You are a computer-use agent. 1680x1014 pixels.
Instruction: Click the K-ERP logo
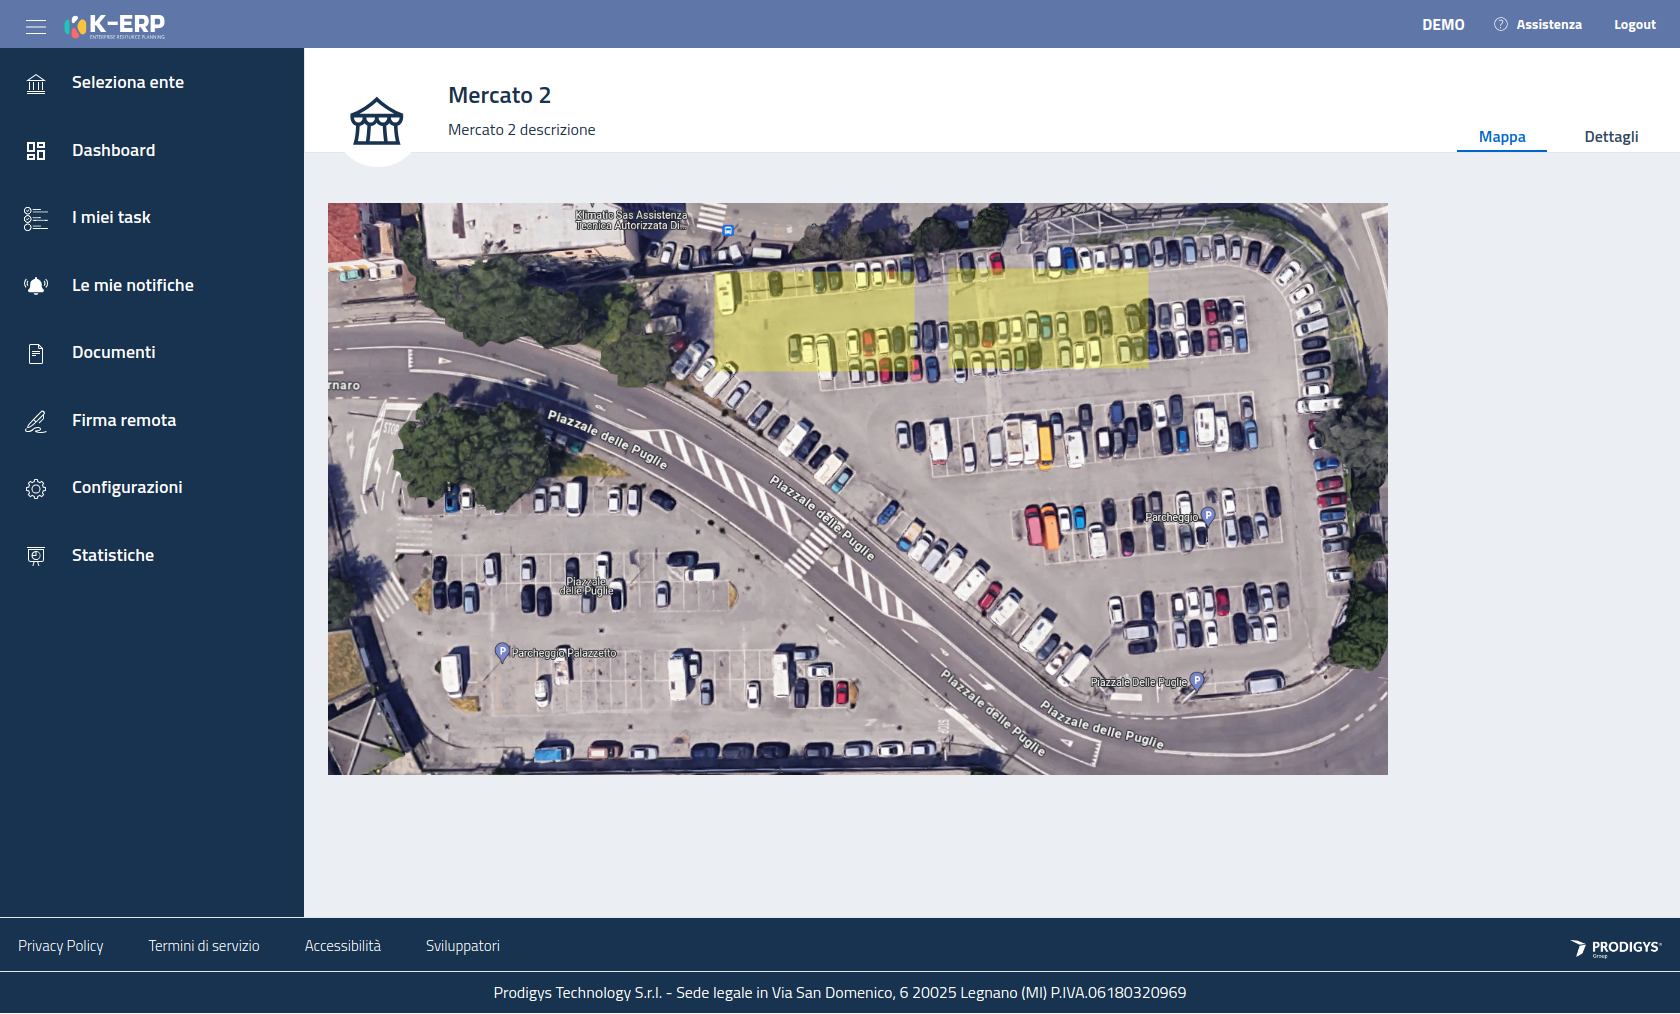115,25
